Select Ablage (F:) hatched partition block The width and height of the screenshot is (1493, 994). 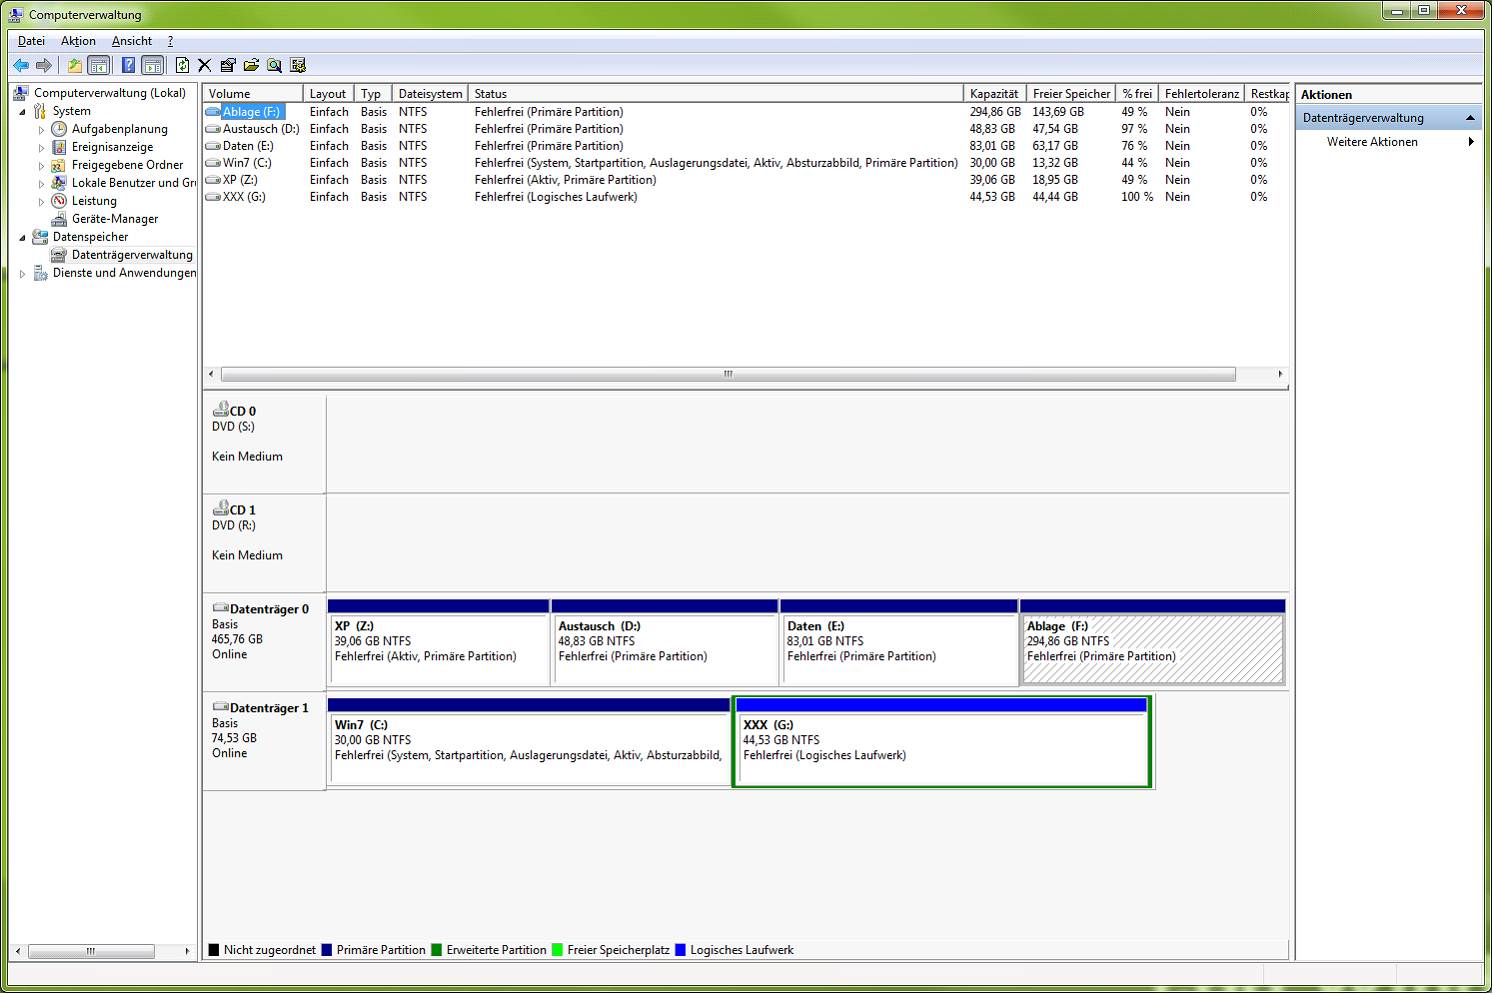click(1152, 642)
